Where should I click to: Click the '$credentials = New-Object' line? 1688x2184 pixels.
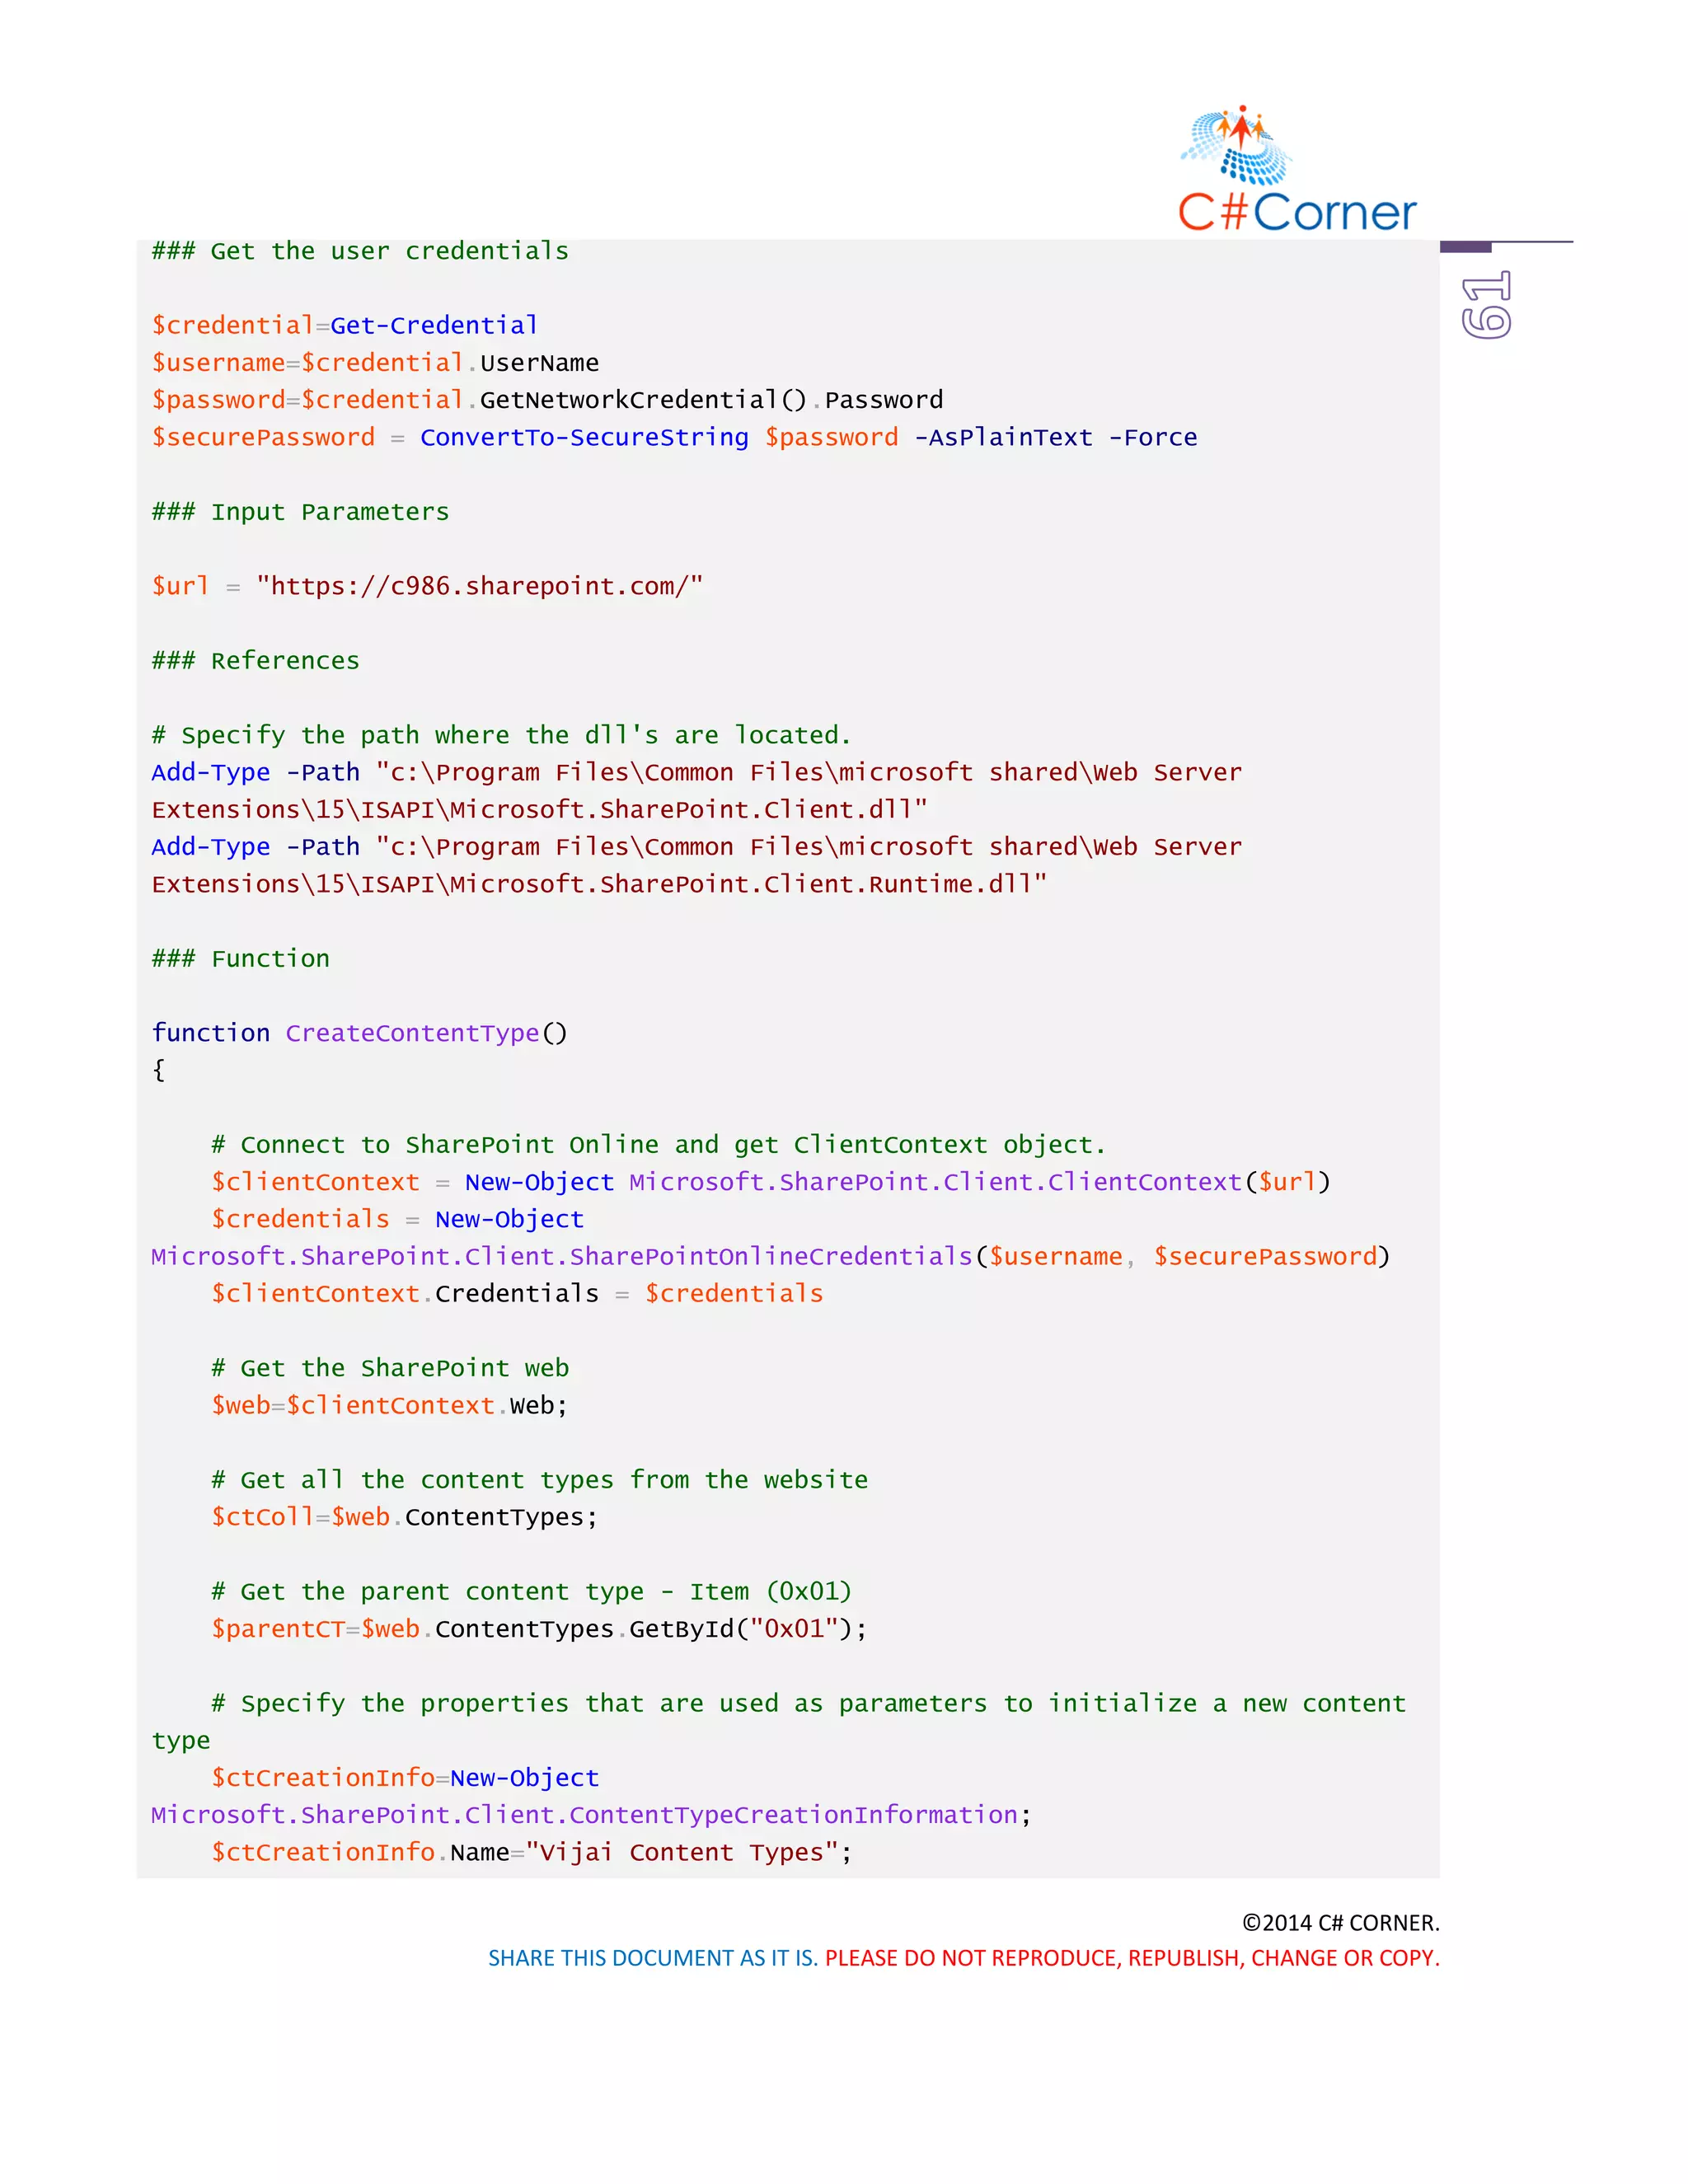click(x=397, y=1219)
